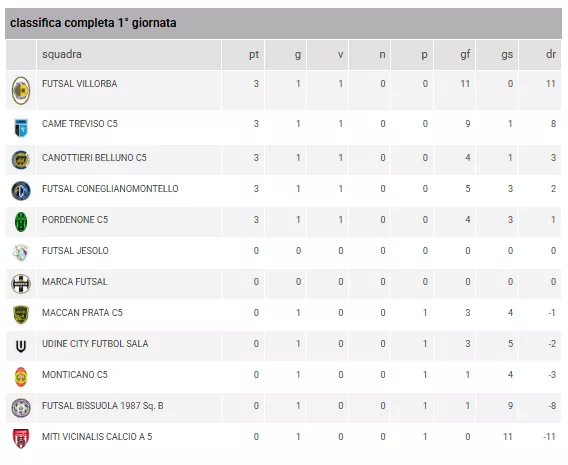Select the gs column header
The image size is (568, 465).
(x=507, y=54)
